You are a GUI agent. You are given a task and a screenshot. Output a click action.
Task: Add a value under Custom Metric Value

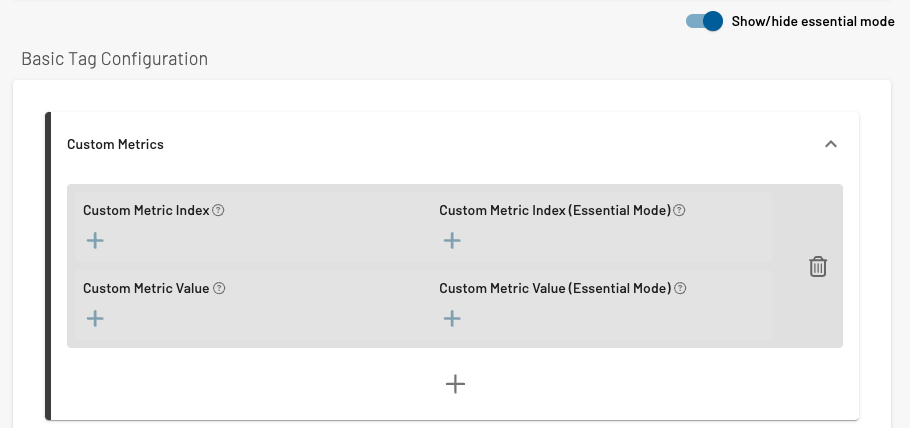(x=95, y=318)
